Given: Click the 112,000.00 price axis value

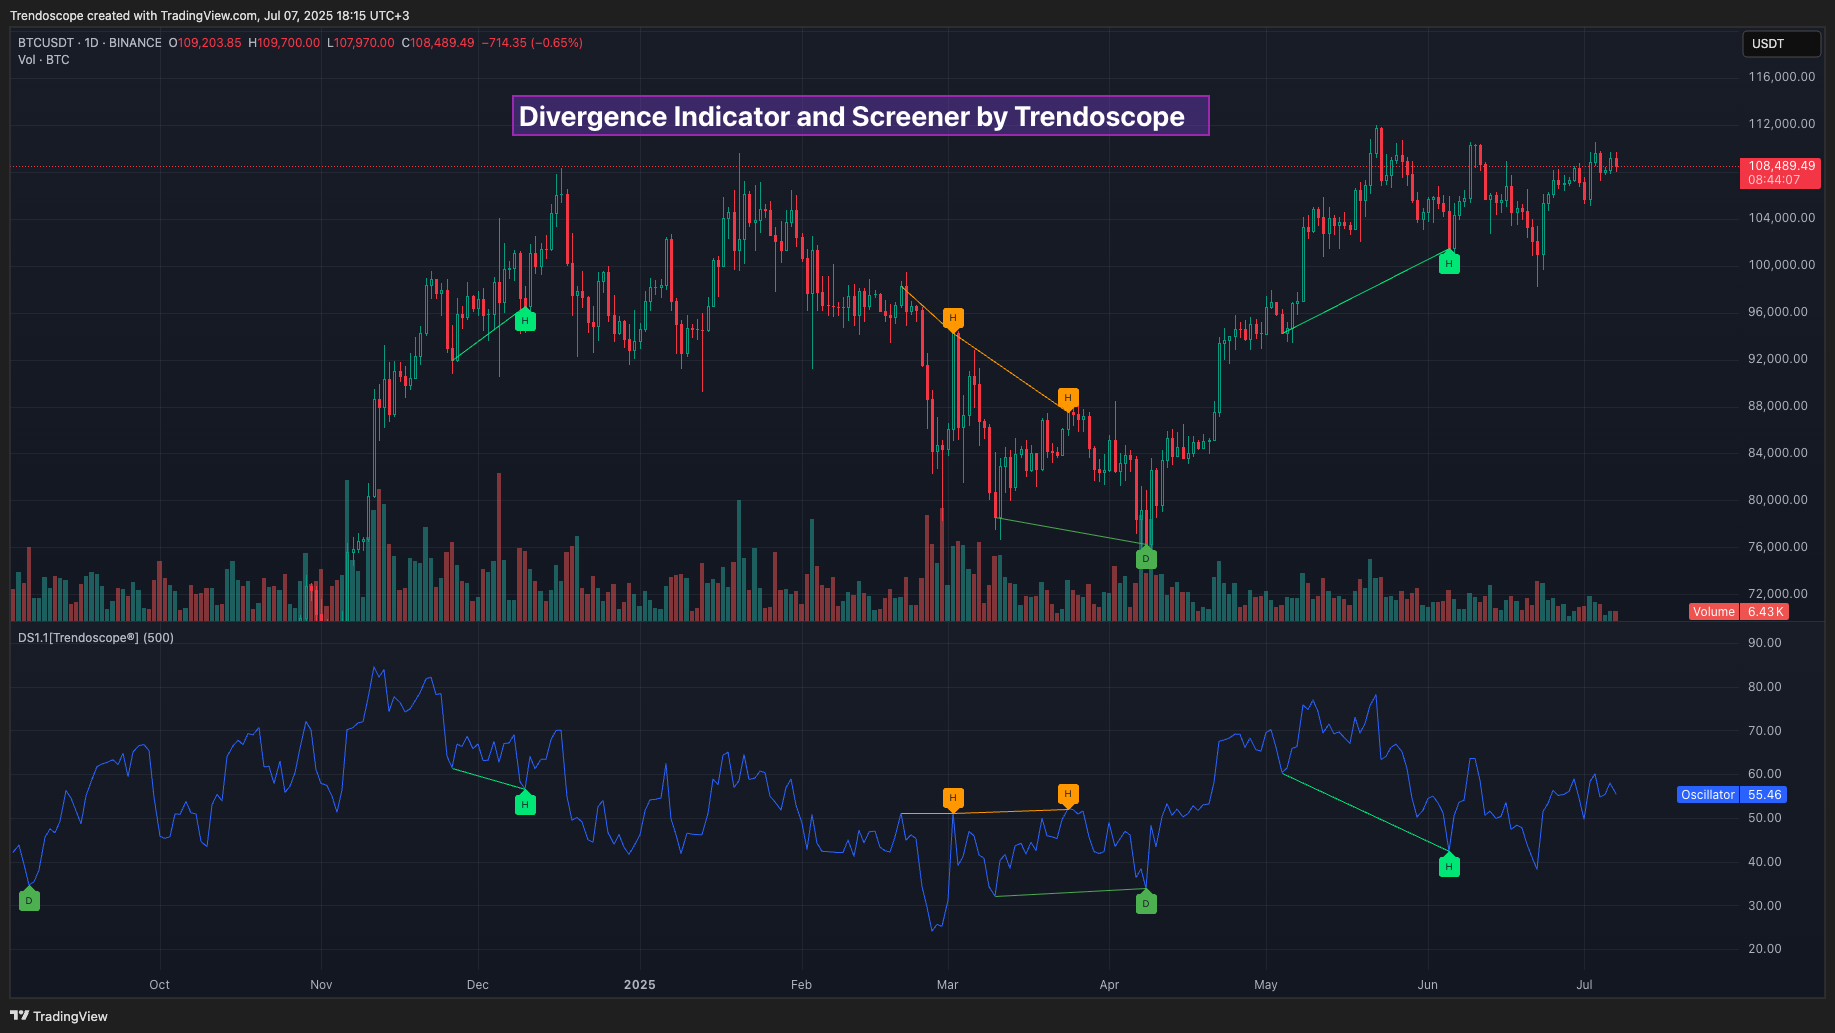Looking at the screenshot, I should point(1781,124).
